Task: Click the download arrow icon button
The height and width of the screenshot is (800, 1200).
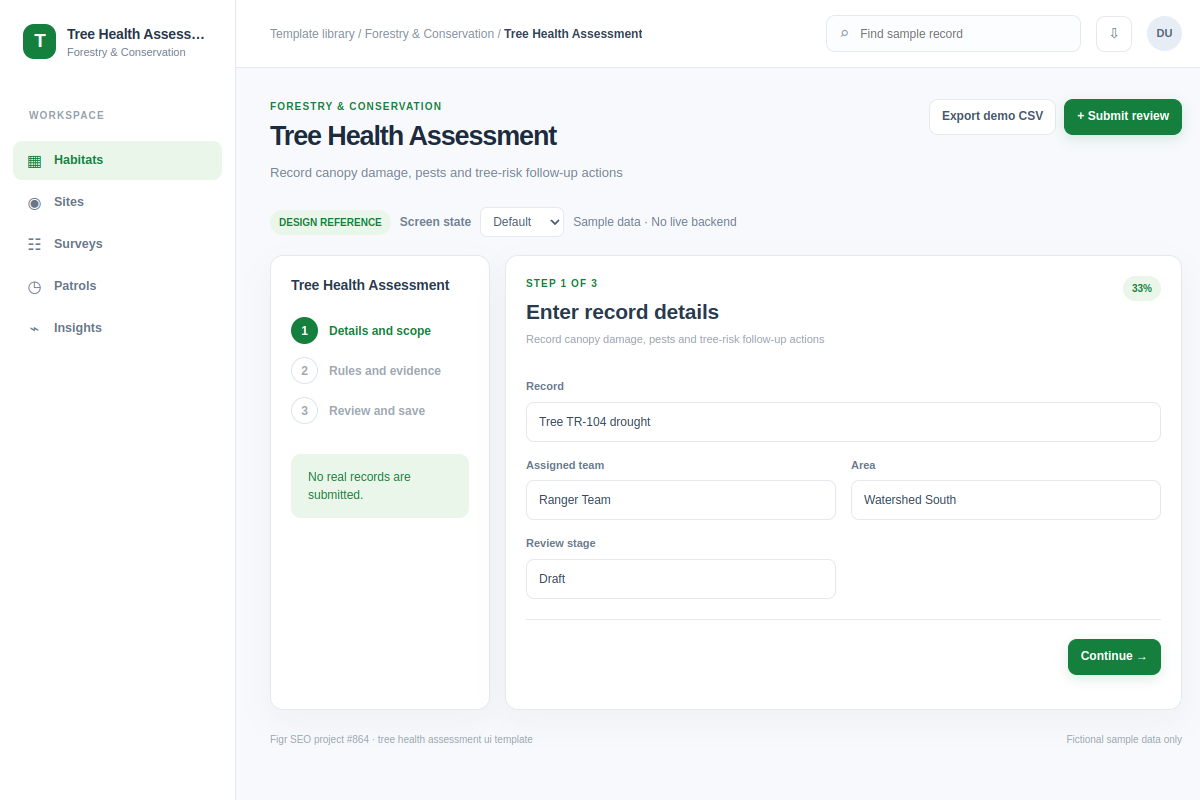Action: coord(1114,33)
